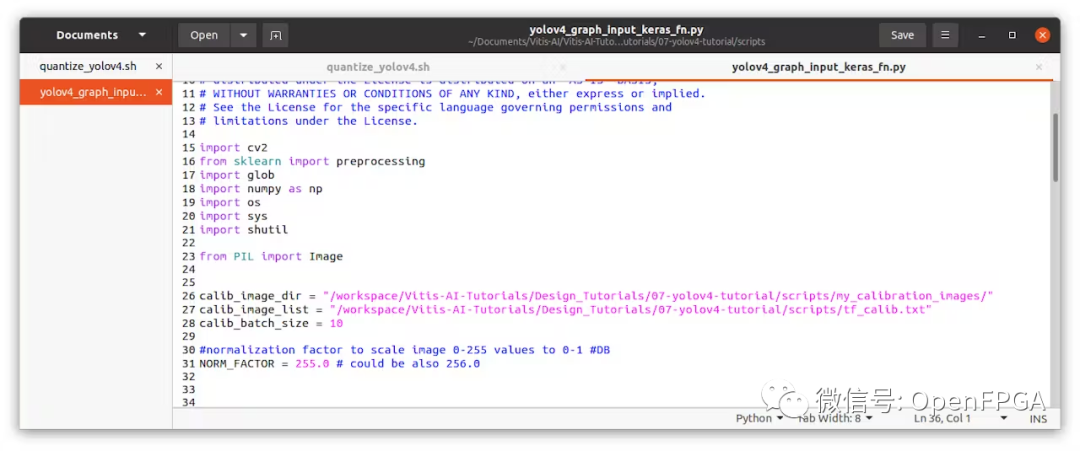Save the file with the Save button
The height and width of the screenshot is (451, 1080).
(902, 35)
